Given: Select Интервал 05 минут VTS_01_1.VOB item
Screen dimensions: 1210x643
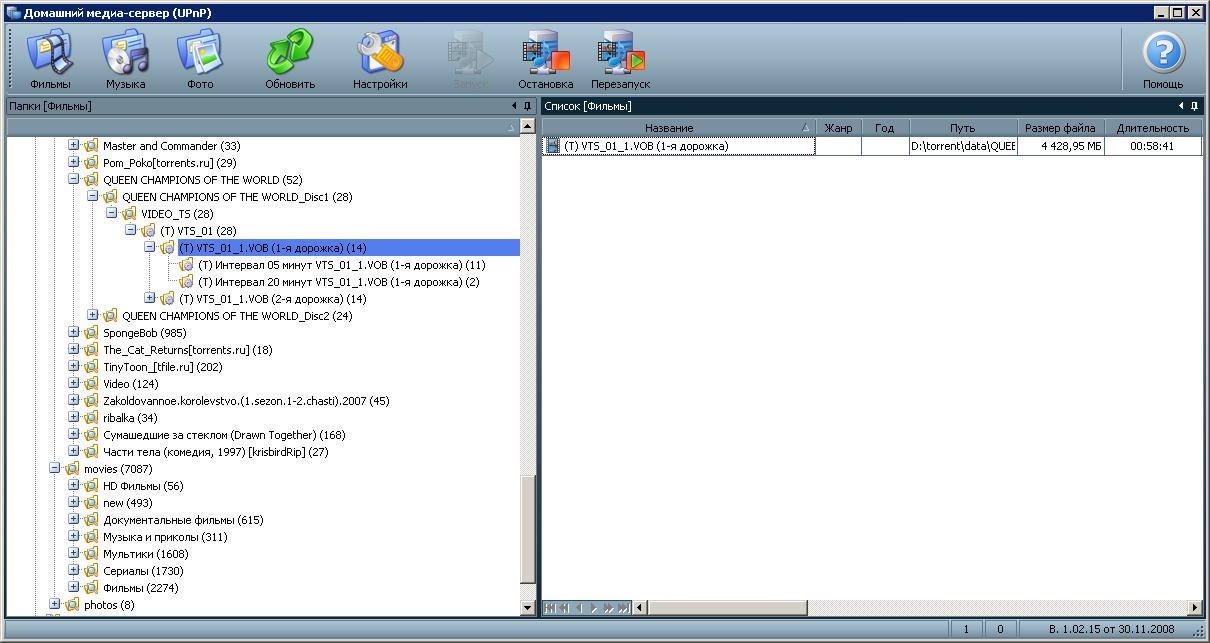Looking at the screenshot, I should click(x=341, y=265).
